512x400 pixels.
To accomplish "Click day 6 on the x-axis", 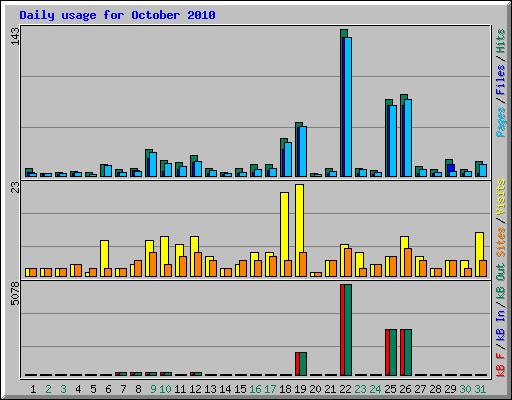I will coord(108,389).
